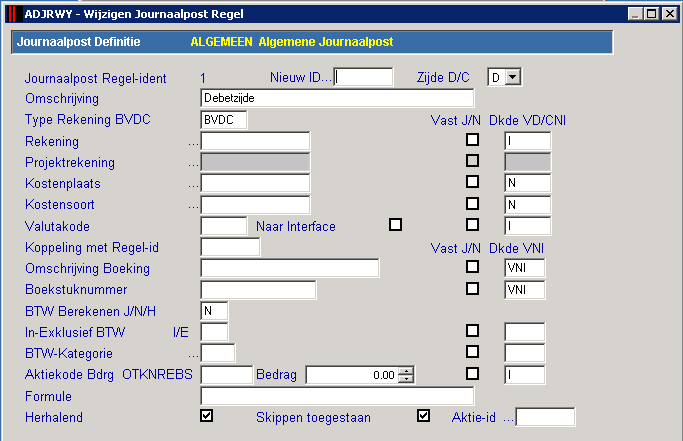This screenshot has height=441, width=683.
Task: Decrease Bedrag with the spinner down arrow
Action: 406,379
